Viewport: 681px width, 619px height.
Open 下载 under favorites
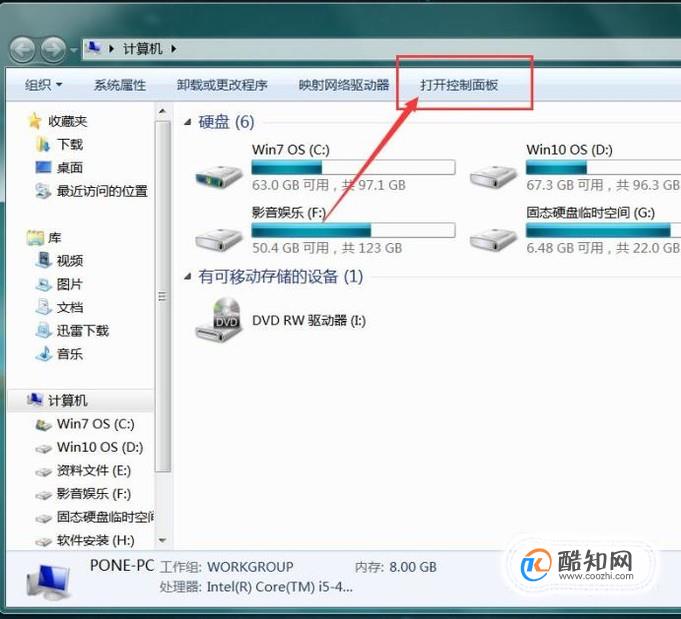click(69, 144)
